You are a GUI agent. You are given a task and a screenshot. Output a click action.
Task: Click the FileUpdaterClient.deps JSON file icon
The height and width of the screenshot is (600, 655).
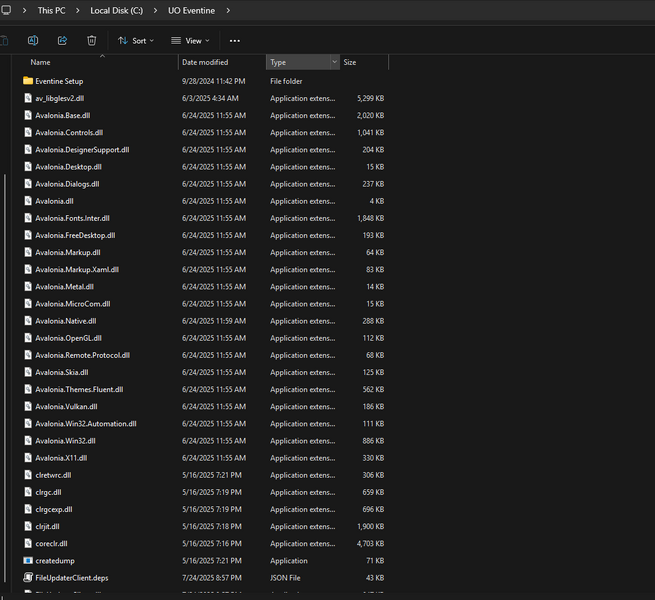point(28,578)
